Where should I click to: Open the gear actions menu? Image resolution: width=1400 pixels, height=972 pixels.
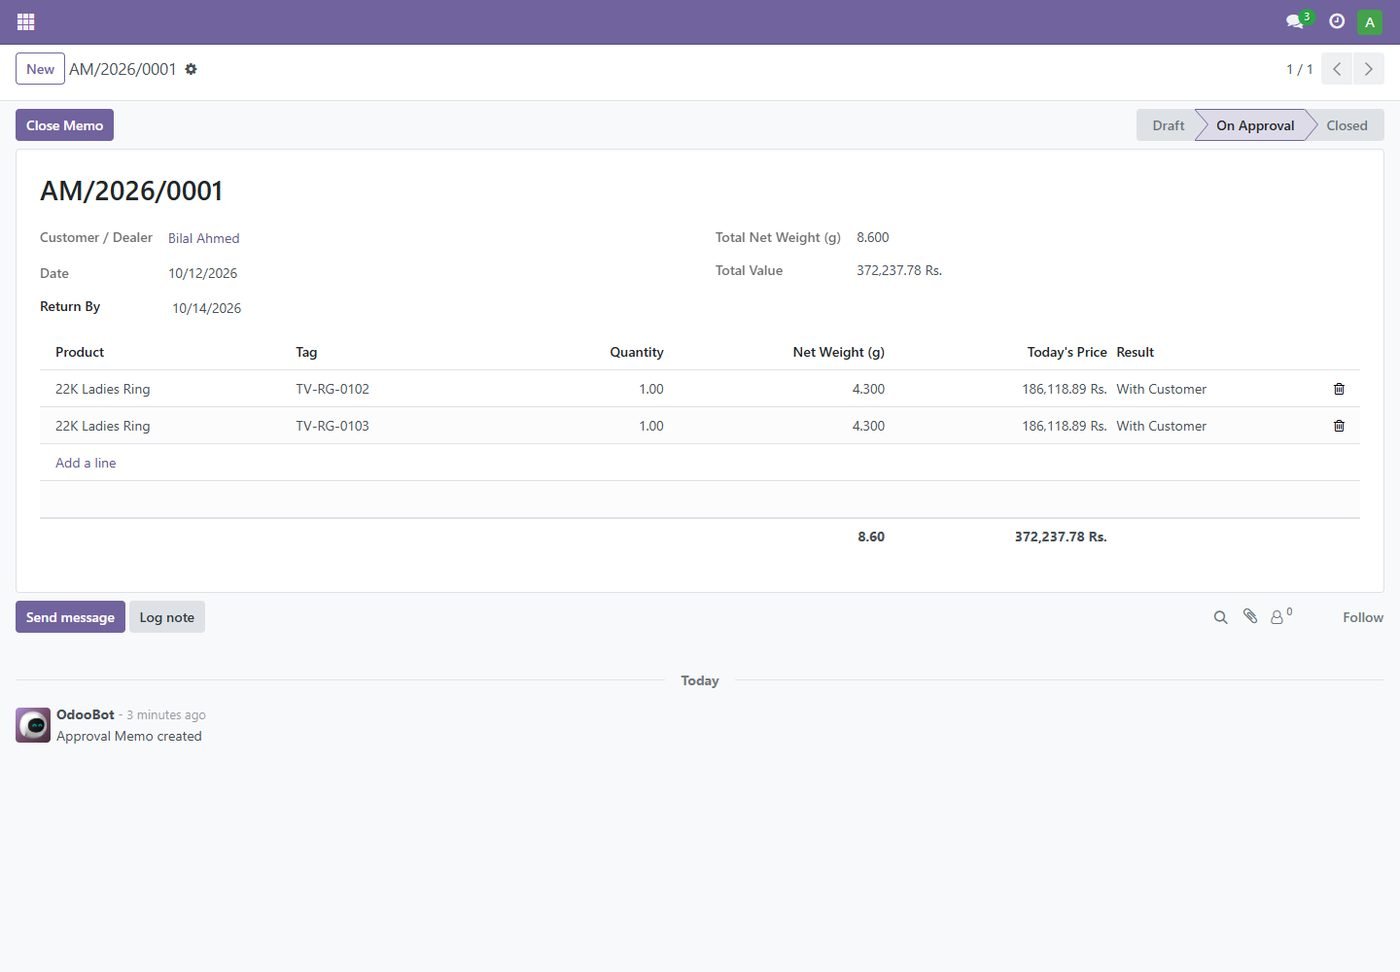[x=191, y=69]
